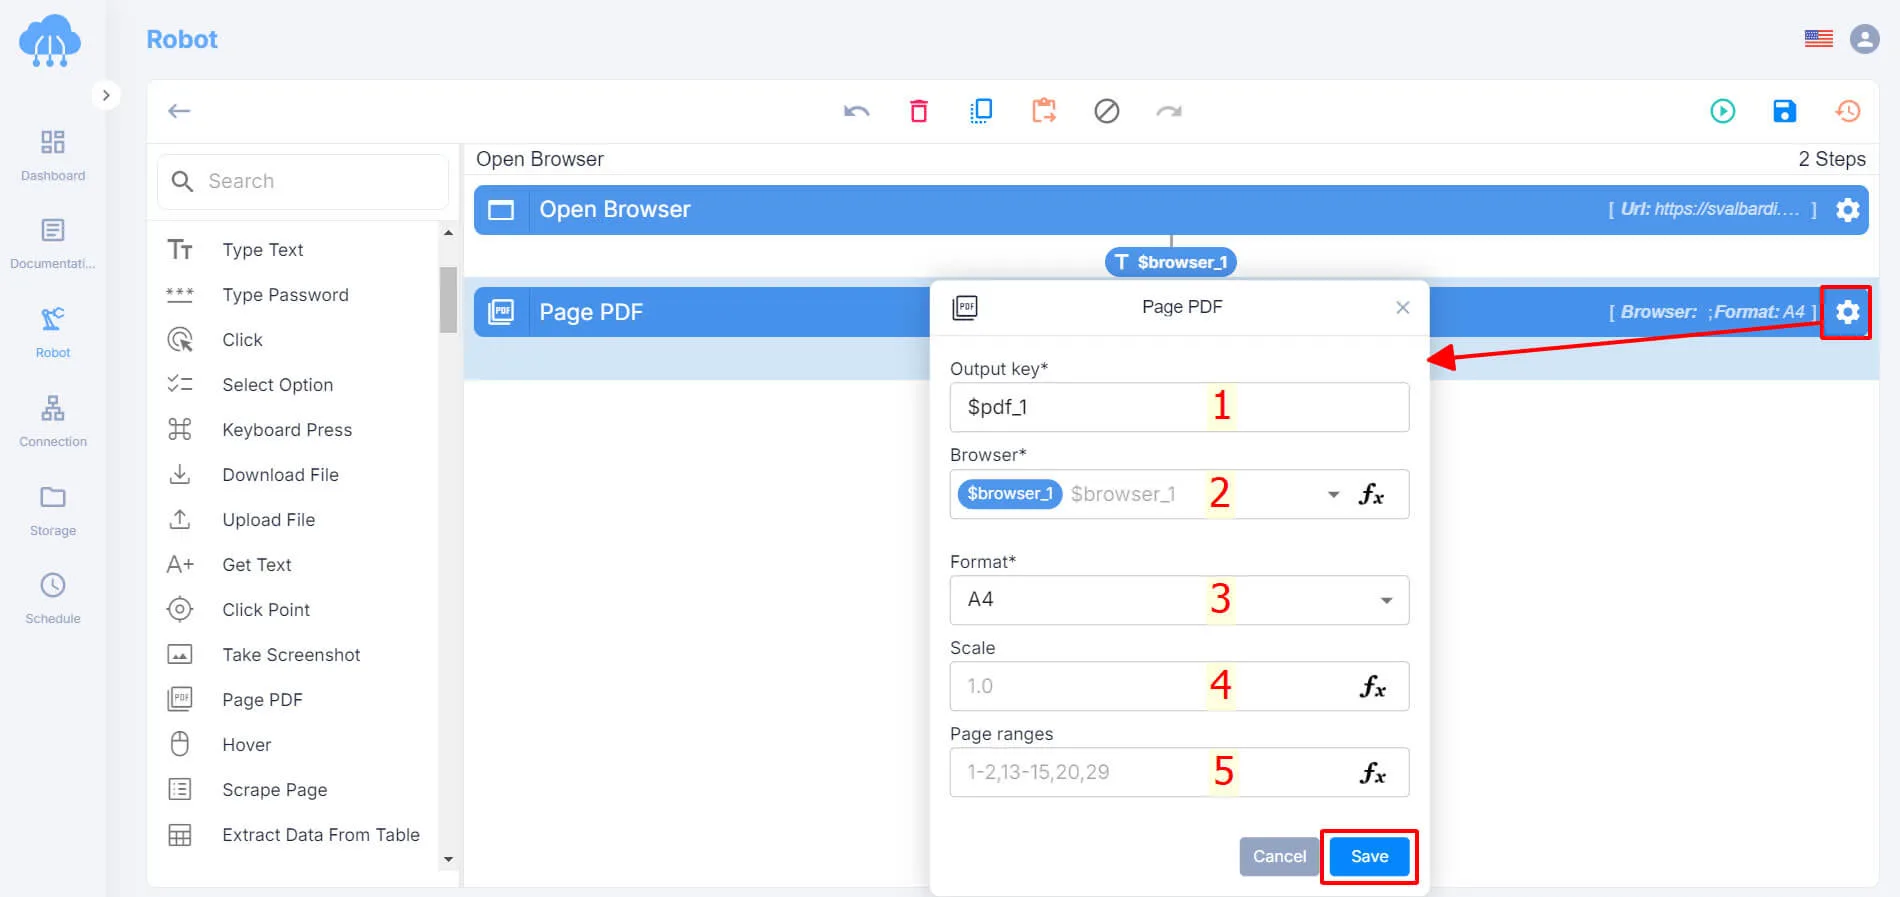The width and height of the screenshot is (1900, 897).
Task: Click the PDF icon on Page PDF step
Action: pos(501,312)
